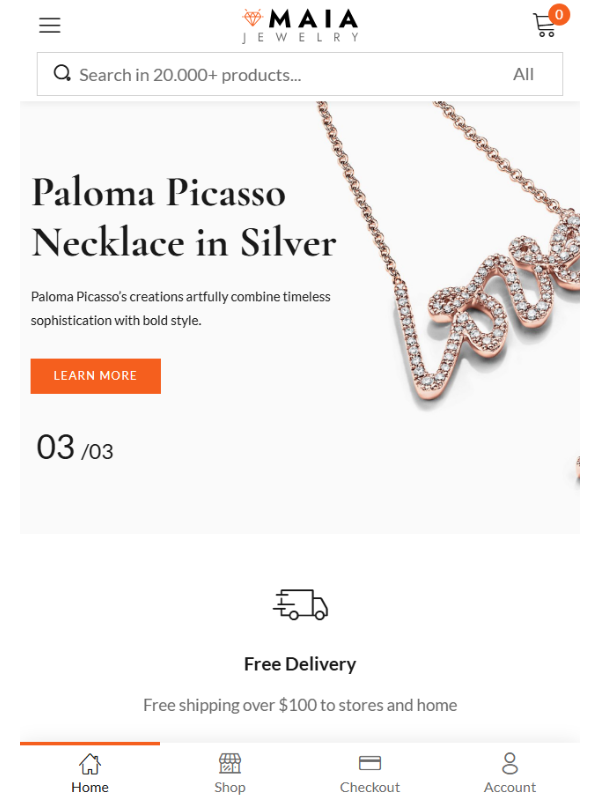Tap the Checkout credit card icon
This screenshot has height=800, width=600.
(370, 763)
